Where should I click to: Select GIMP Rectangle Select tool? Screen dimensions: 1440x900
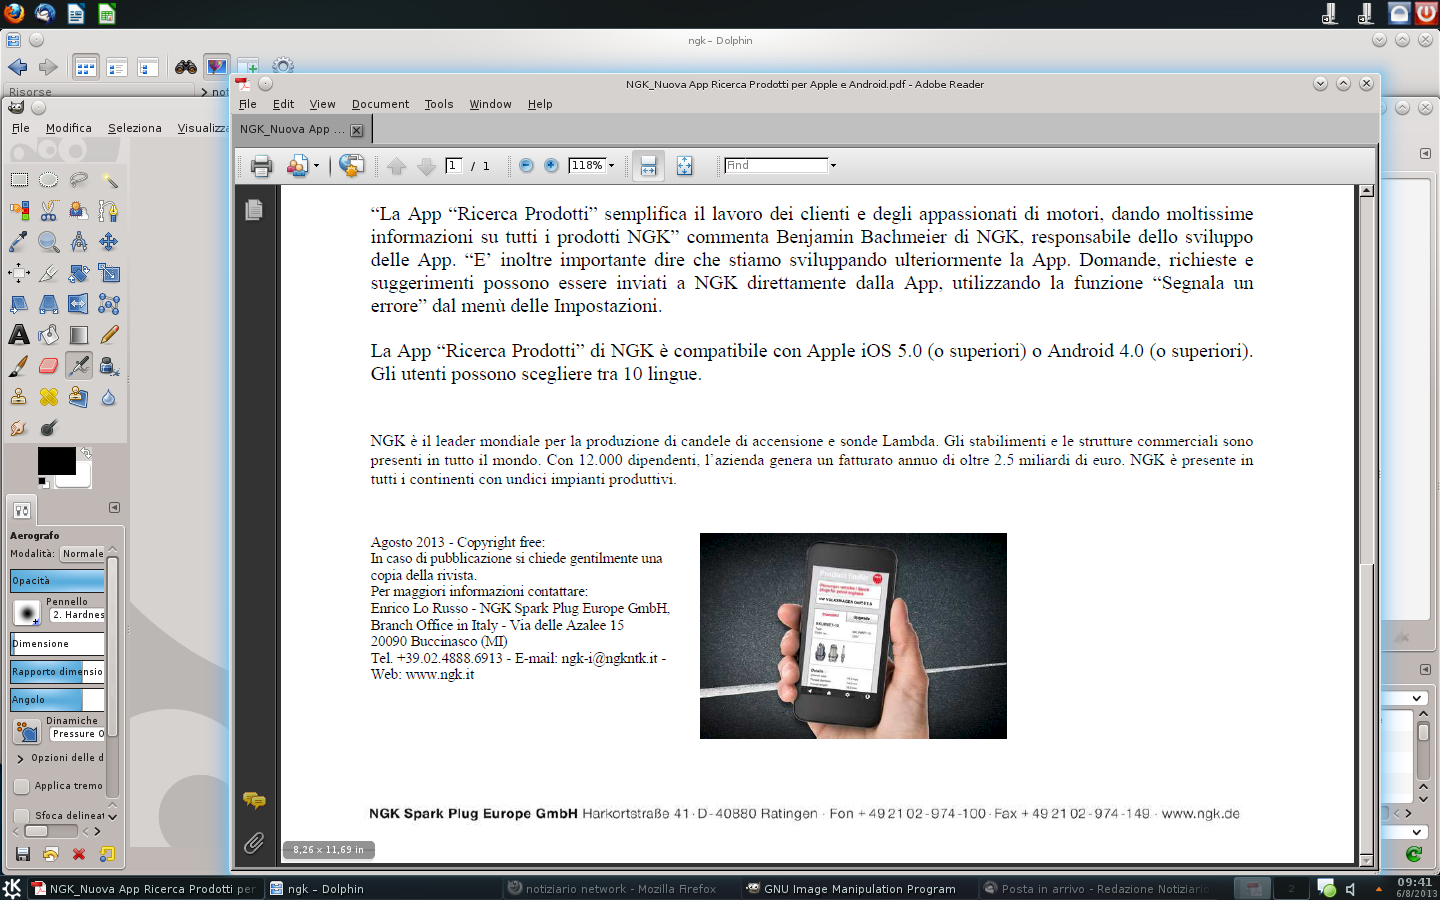[19, 180]
